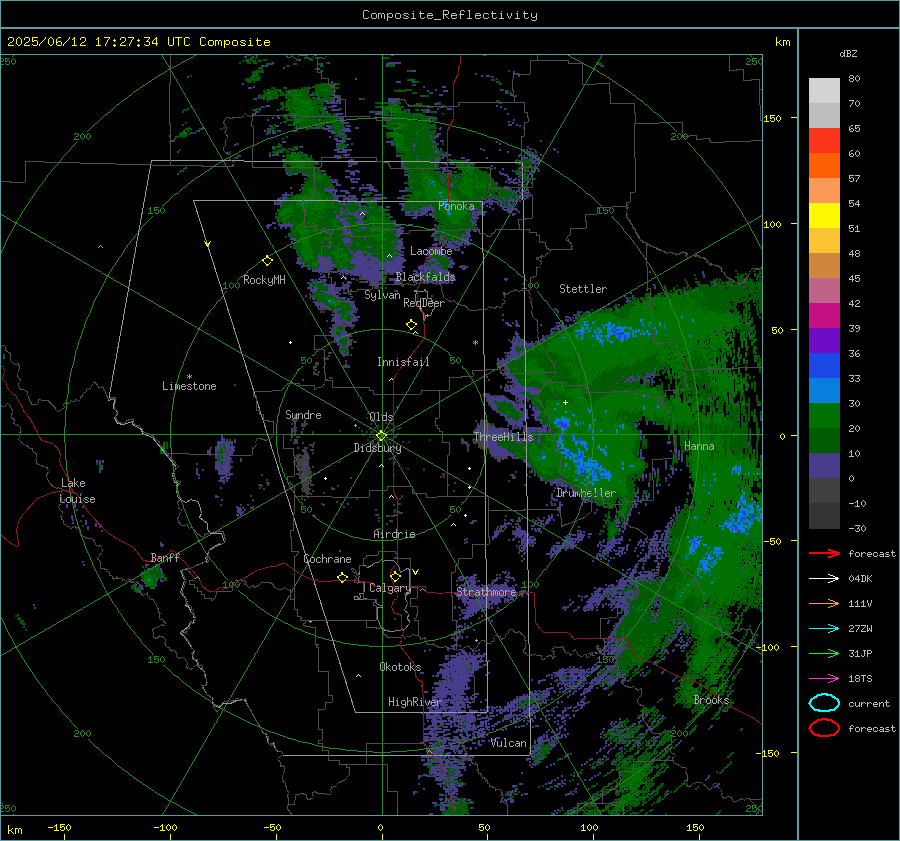This screenshot has width=900, height=841.
Task: Click the Cochrane city label
Action: [327, 559]
